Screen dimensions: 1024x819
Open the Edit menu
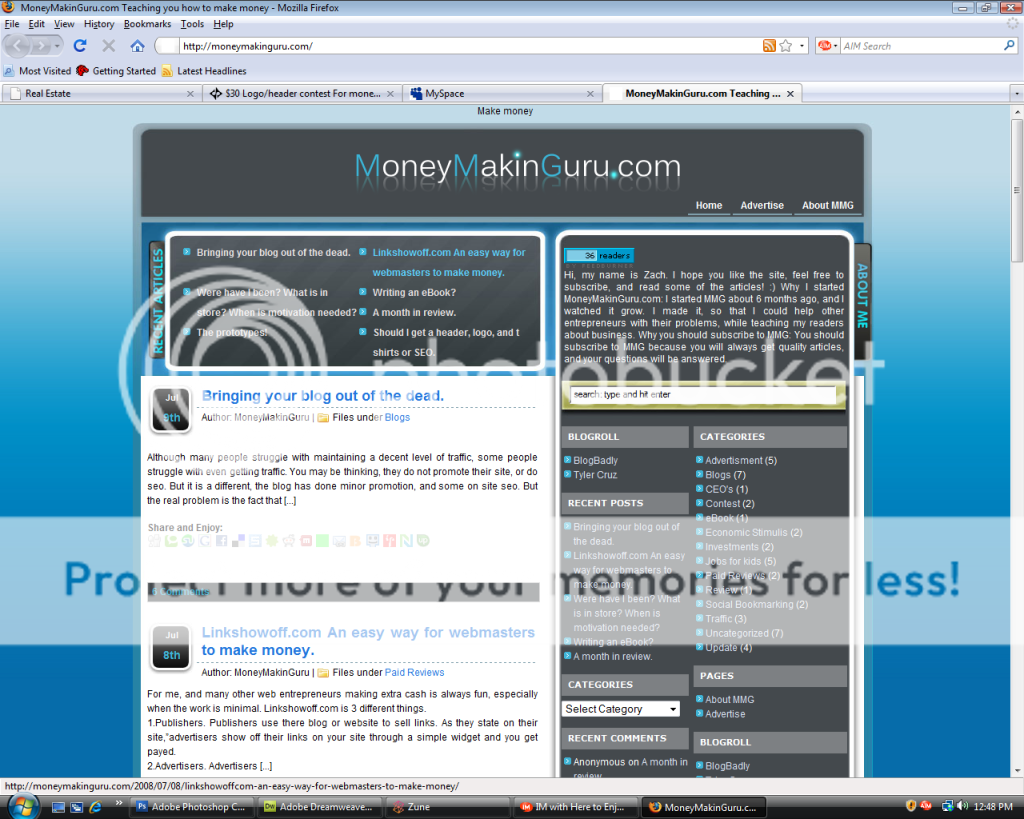pos(37,24)
